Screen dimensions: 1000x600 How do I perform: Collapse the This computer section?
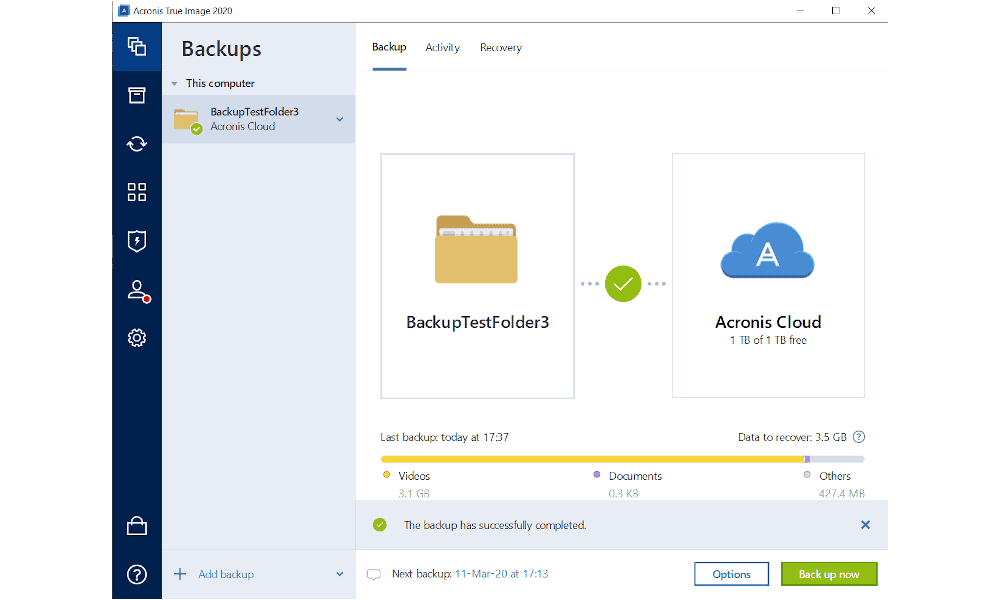(175, 83)
